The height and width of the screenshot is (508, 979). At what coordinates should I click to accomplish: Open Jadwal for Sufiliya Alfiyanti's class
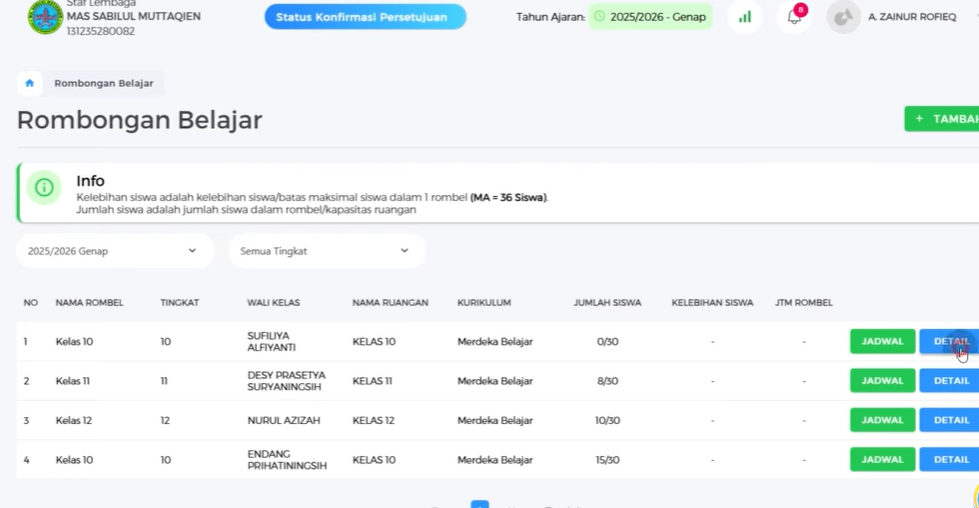[x=882, y=341]
